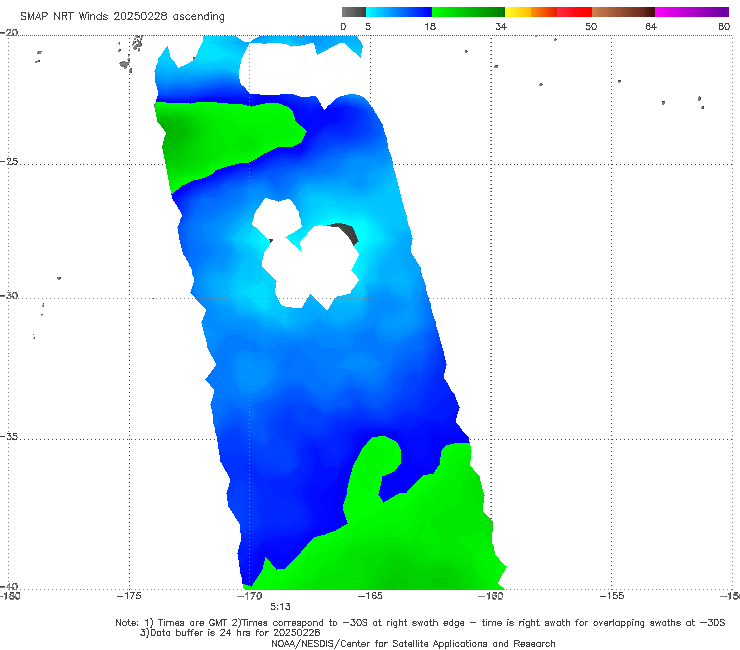This screenshot has height=650, width=740.
Task: Click longitude label '-155'
Action: (x=612, y=596)
